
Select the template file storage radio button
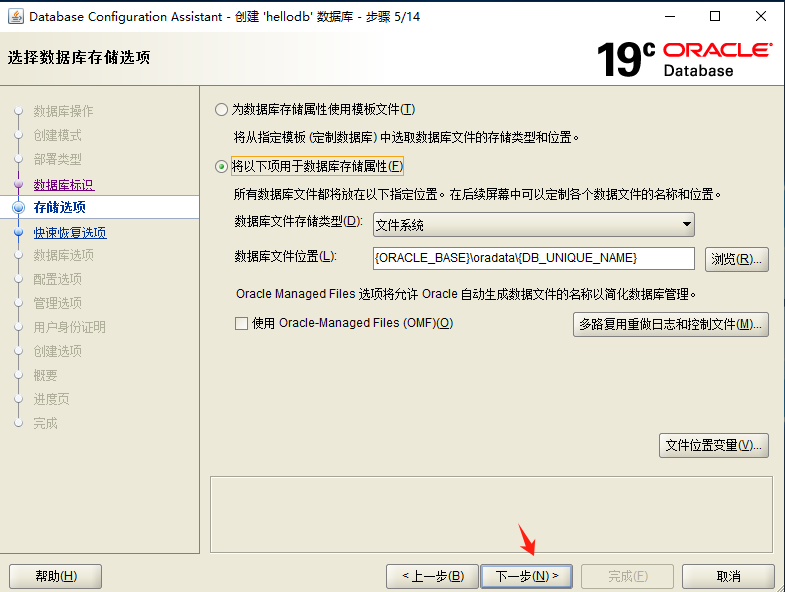[221, 109]
